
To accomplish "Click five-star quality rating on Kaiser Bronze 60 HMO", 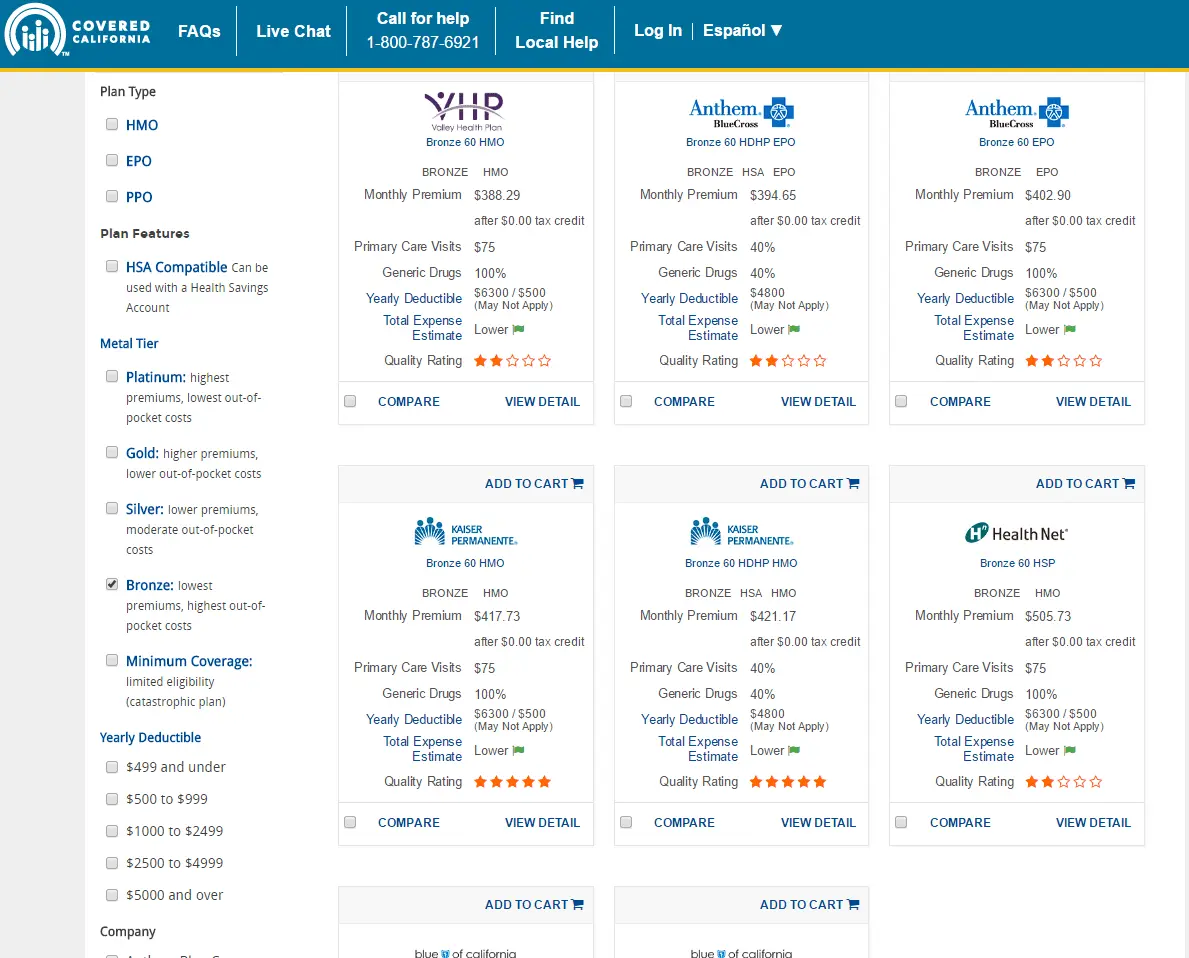I will (512, 782).
